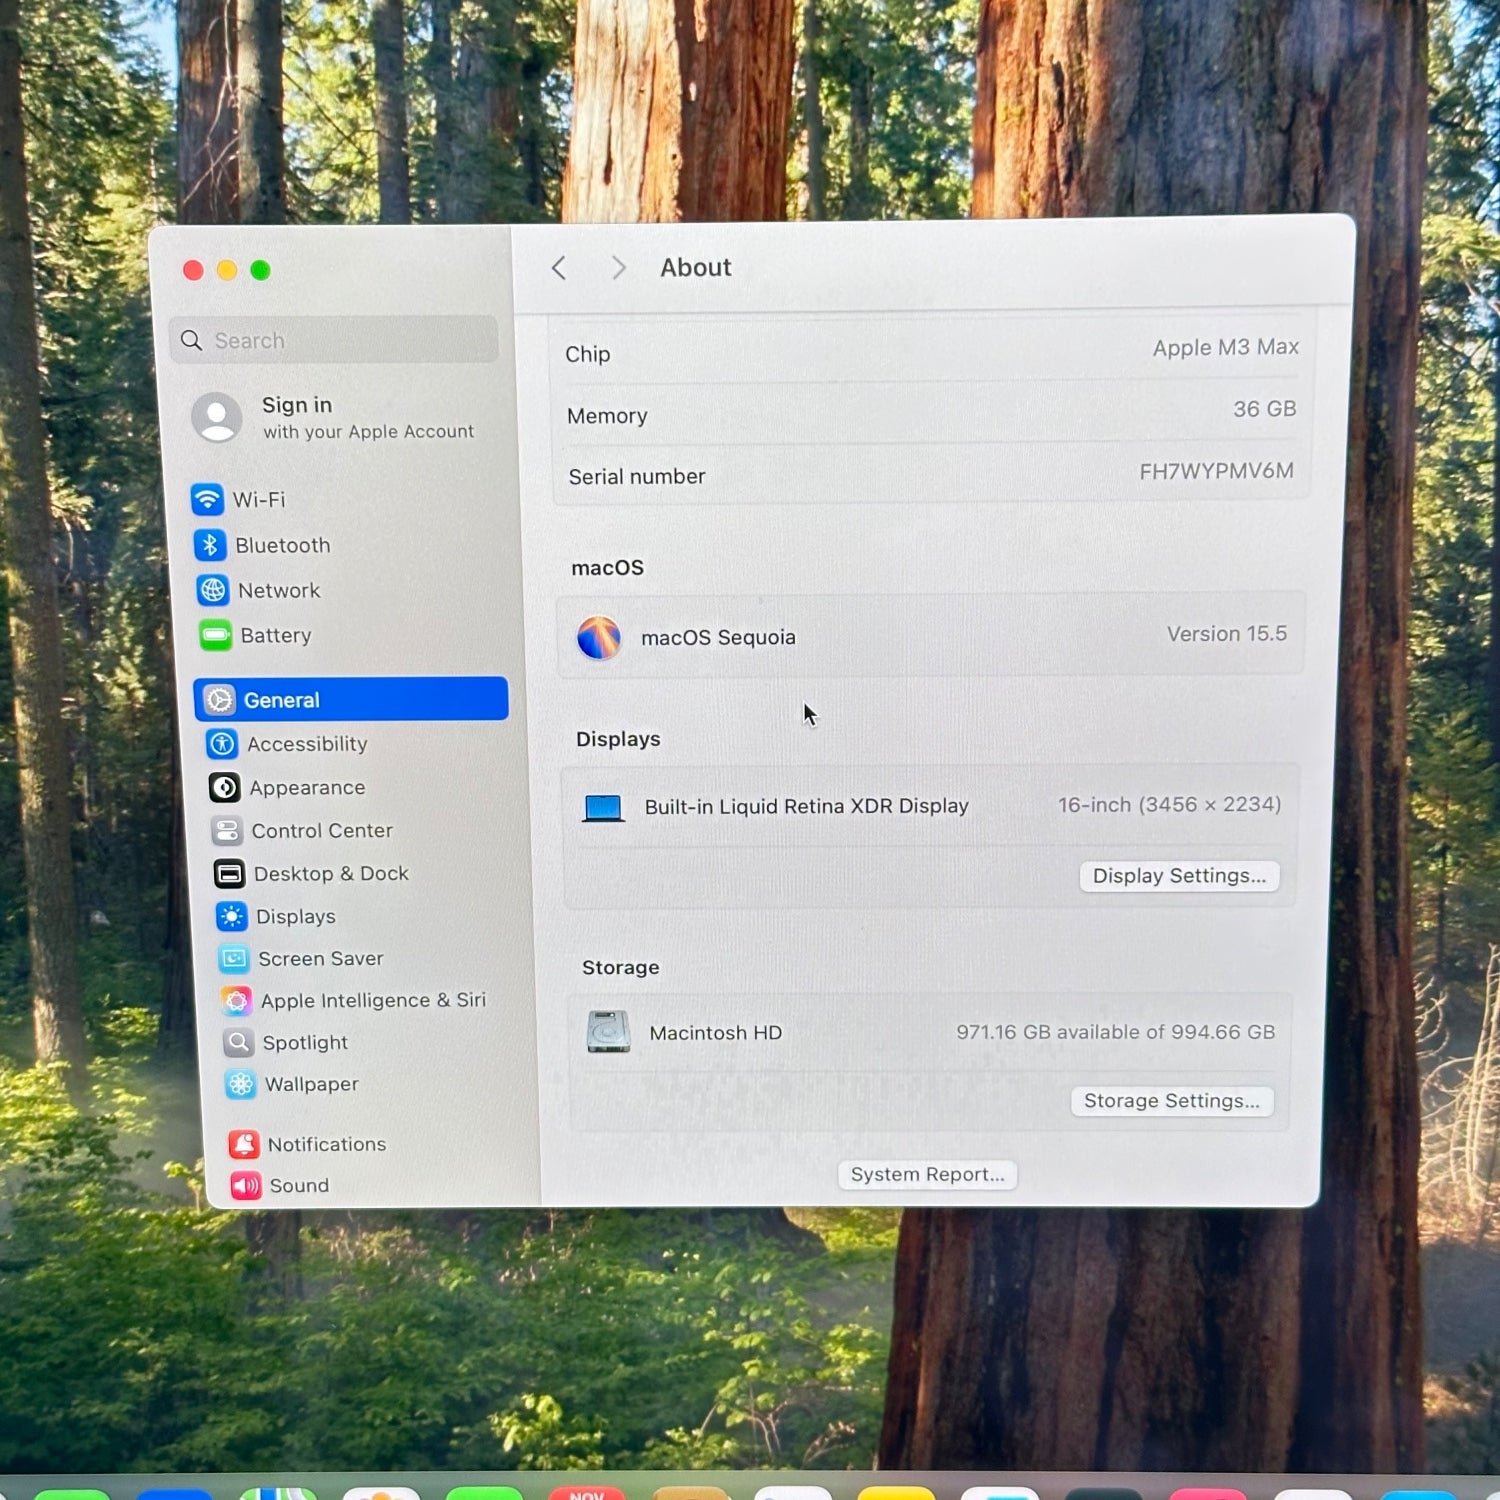Click the Storage Settings button
This screenshot has height=1500, width=1500.
pos(1172,1101)
